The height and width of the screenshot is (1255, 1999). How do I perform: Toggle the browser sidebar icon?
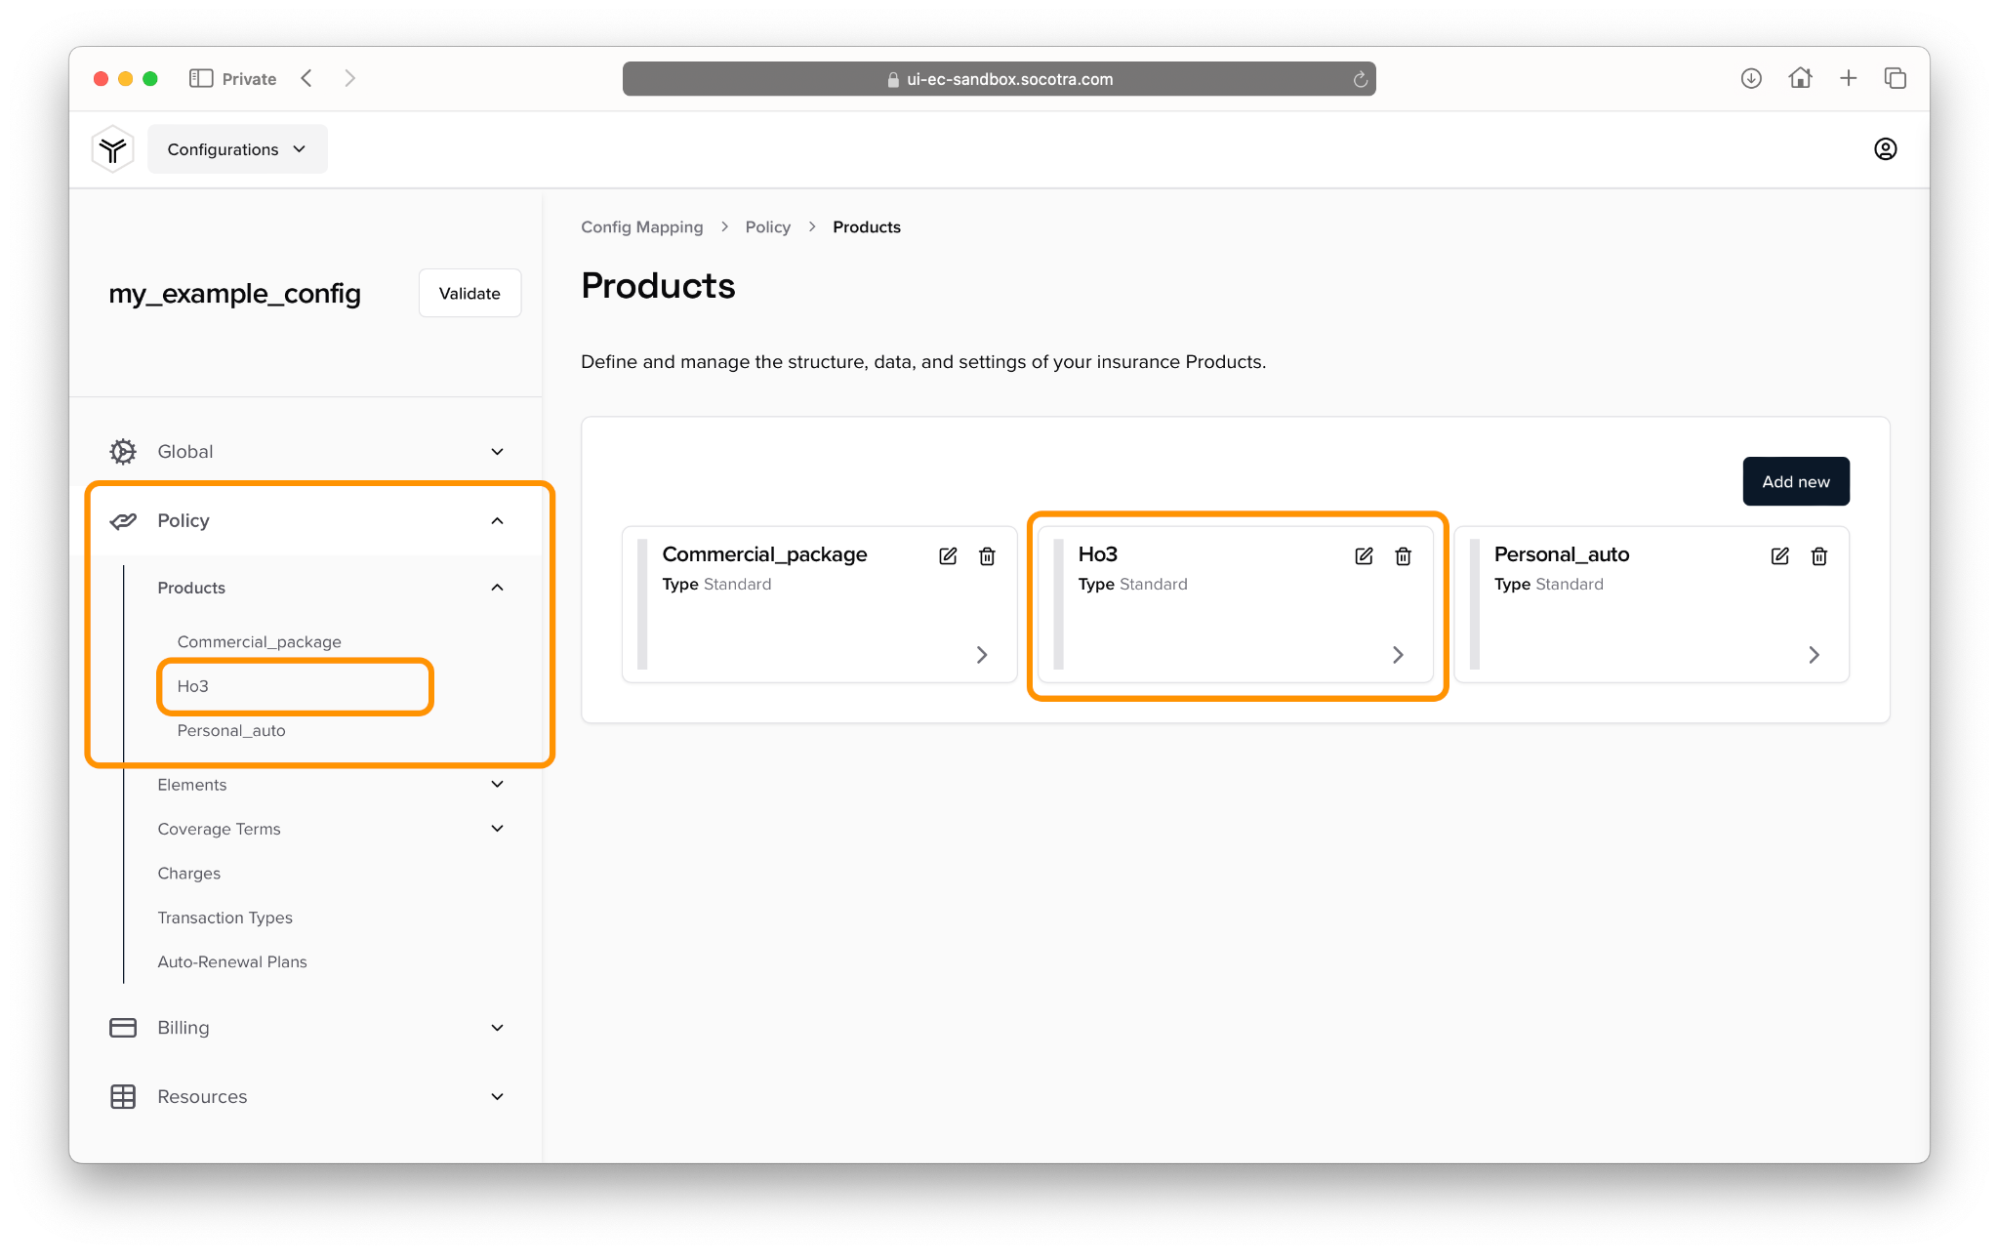[200, 78]
